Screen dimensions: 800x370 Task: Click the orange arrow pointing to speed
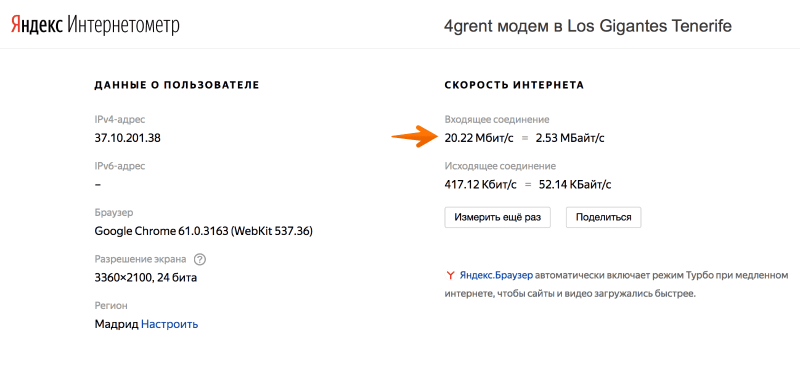[x=414, y=136]
